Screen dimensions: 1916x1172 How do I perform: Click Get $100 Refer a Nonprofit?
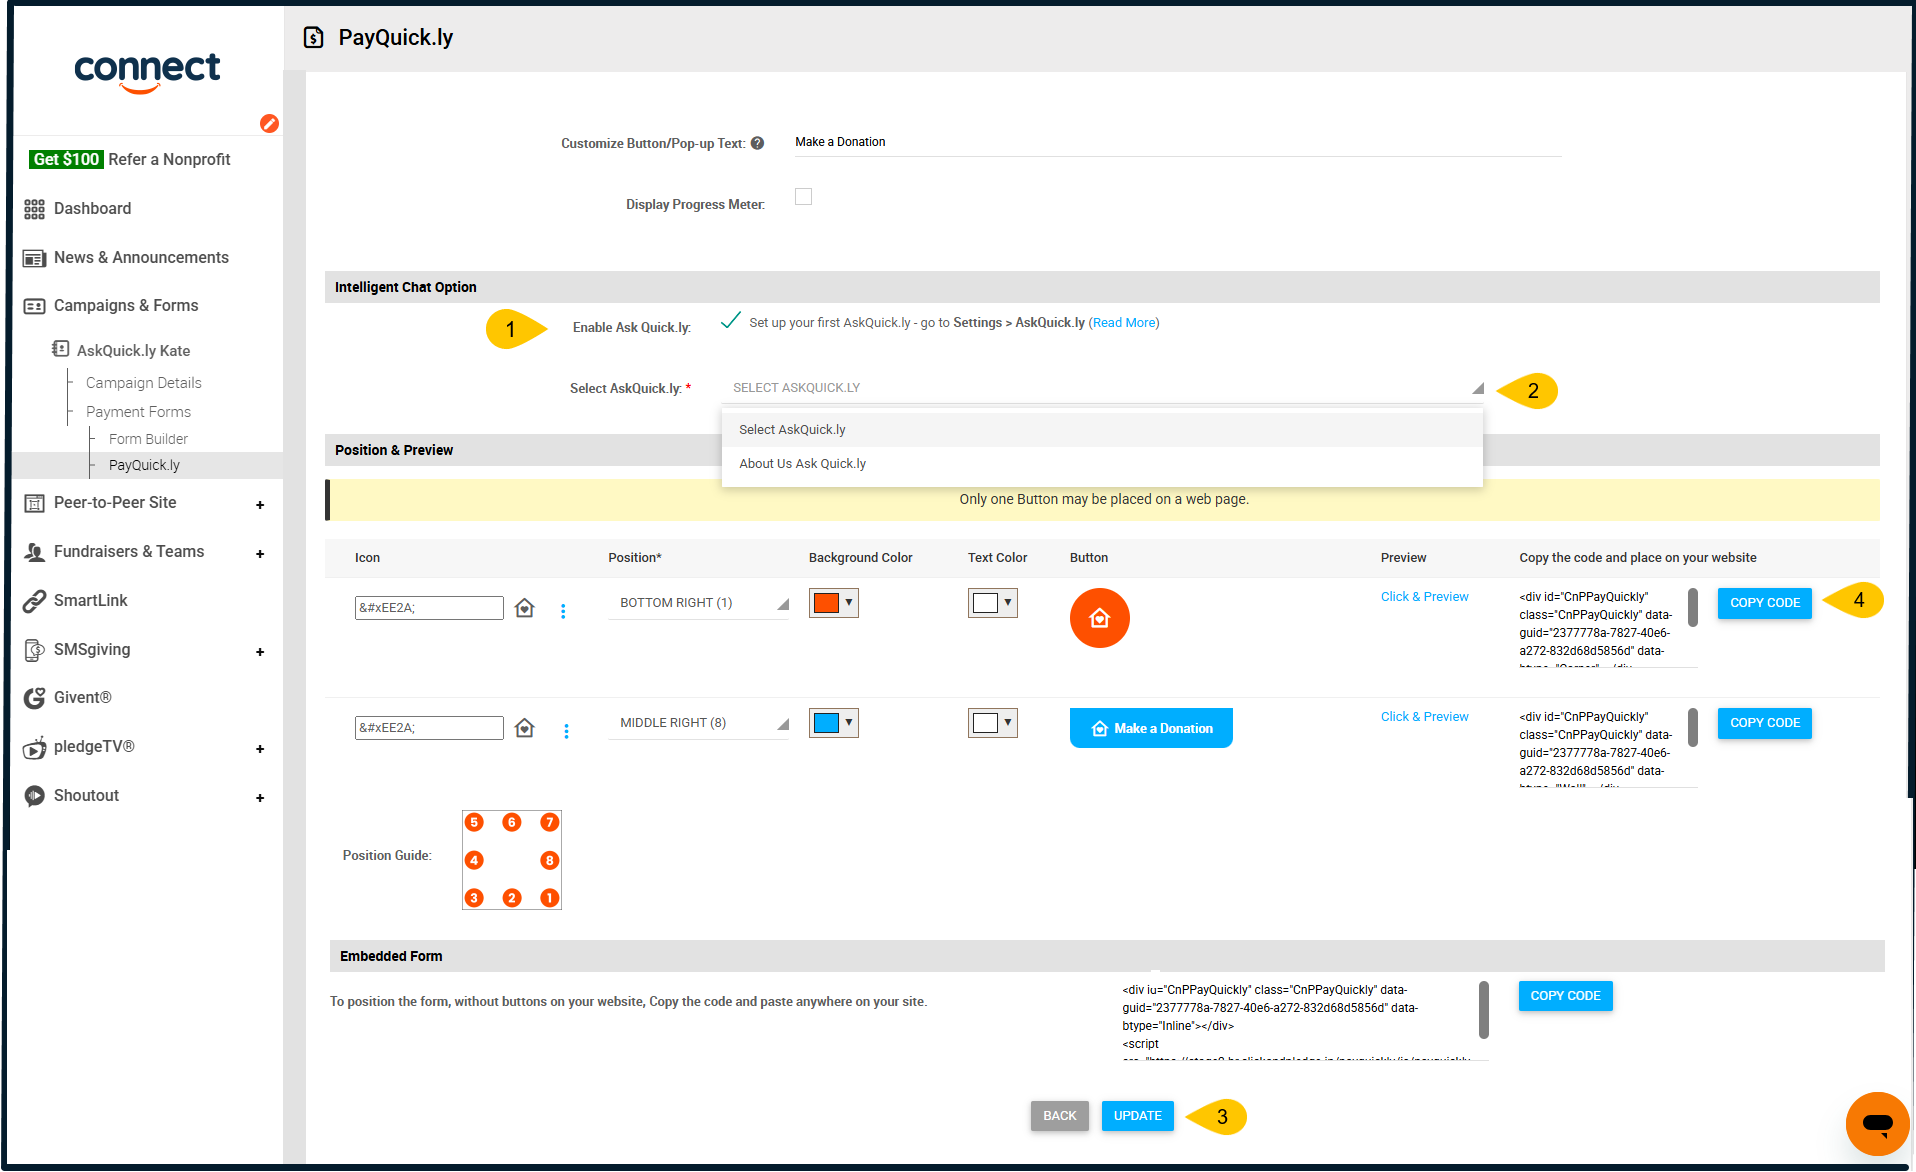[130, 159]
